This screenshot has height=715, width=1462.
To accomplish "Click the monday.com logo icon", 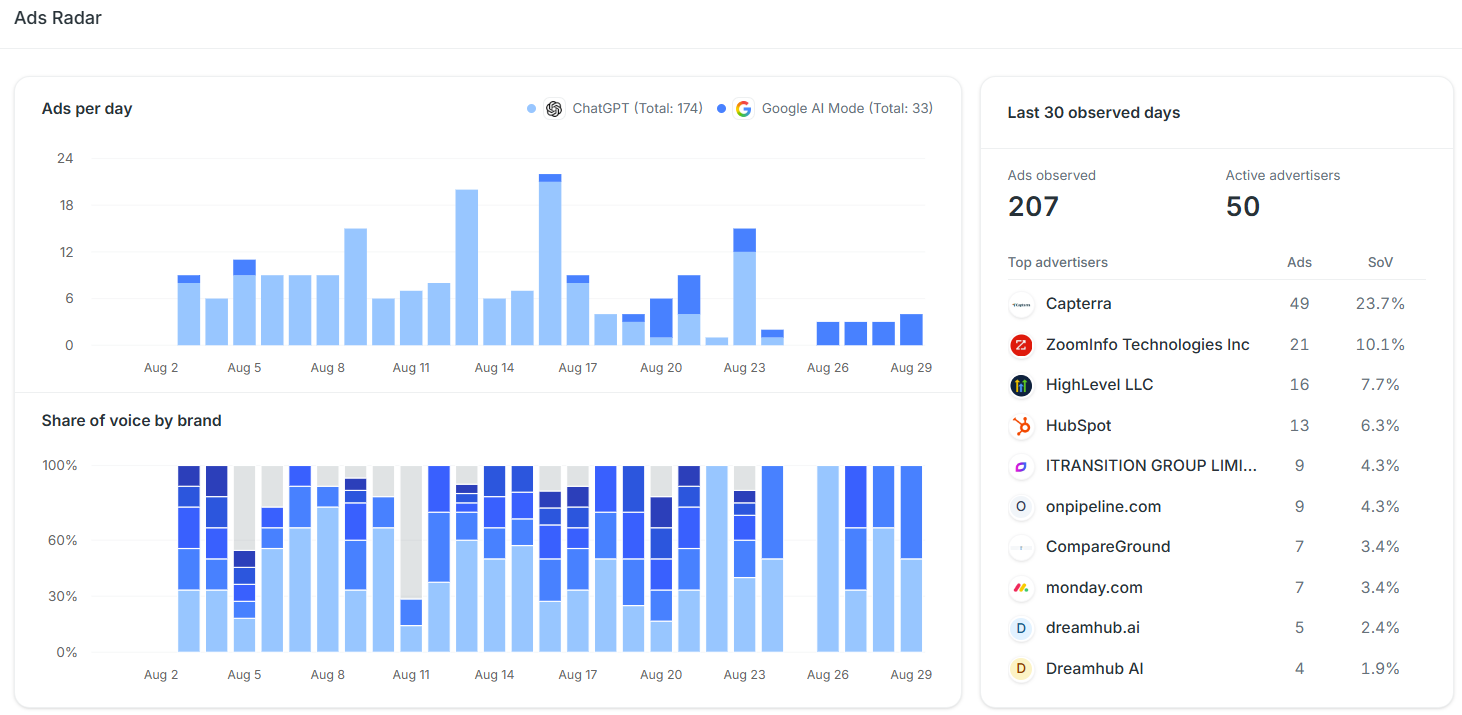I will point(1021,588).
